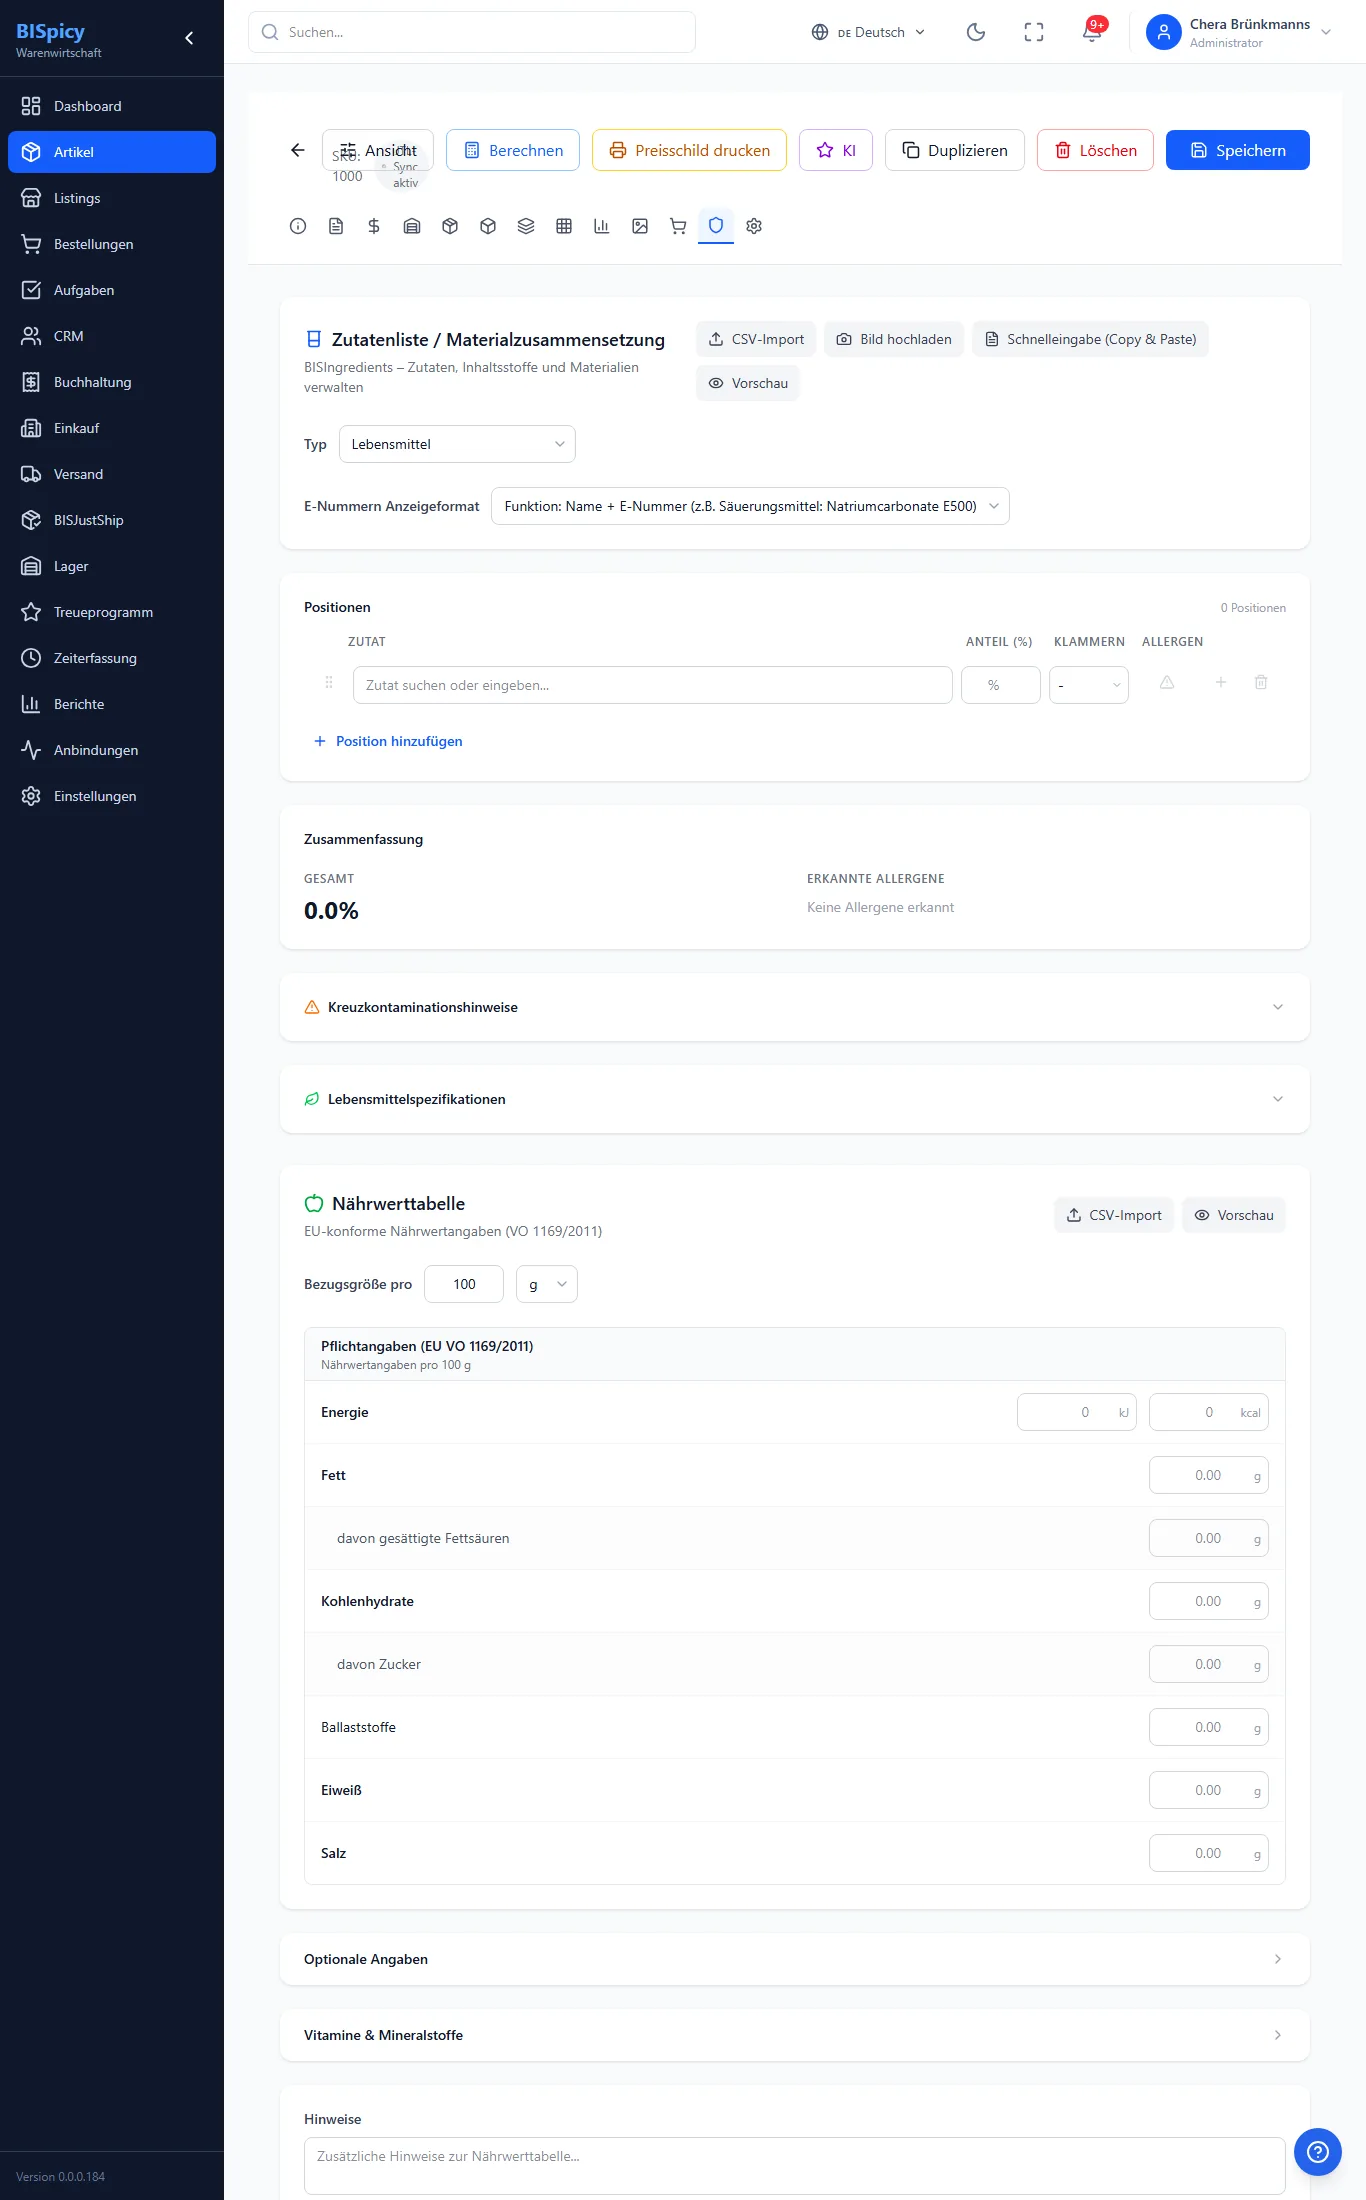Open the dollar sign pricing tab
The image size is (1366, 2200).
tap(374, 226)
